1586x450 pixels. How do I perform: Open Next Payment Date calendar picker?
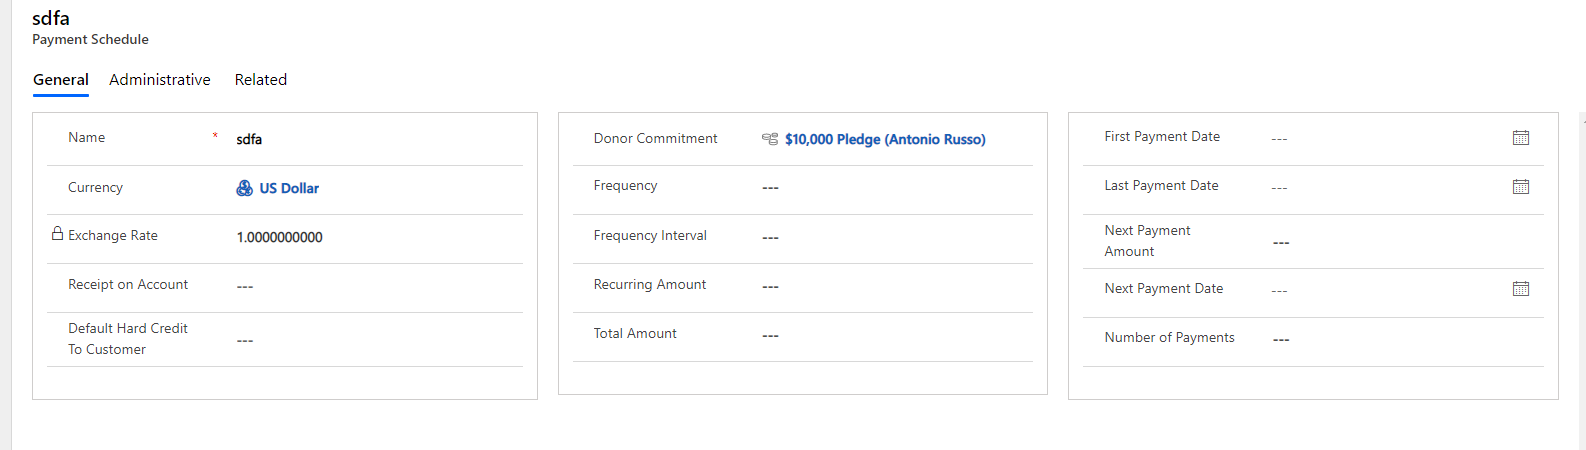tap(1520, 289)
